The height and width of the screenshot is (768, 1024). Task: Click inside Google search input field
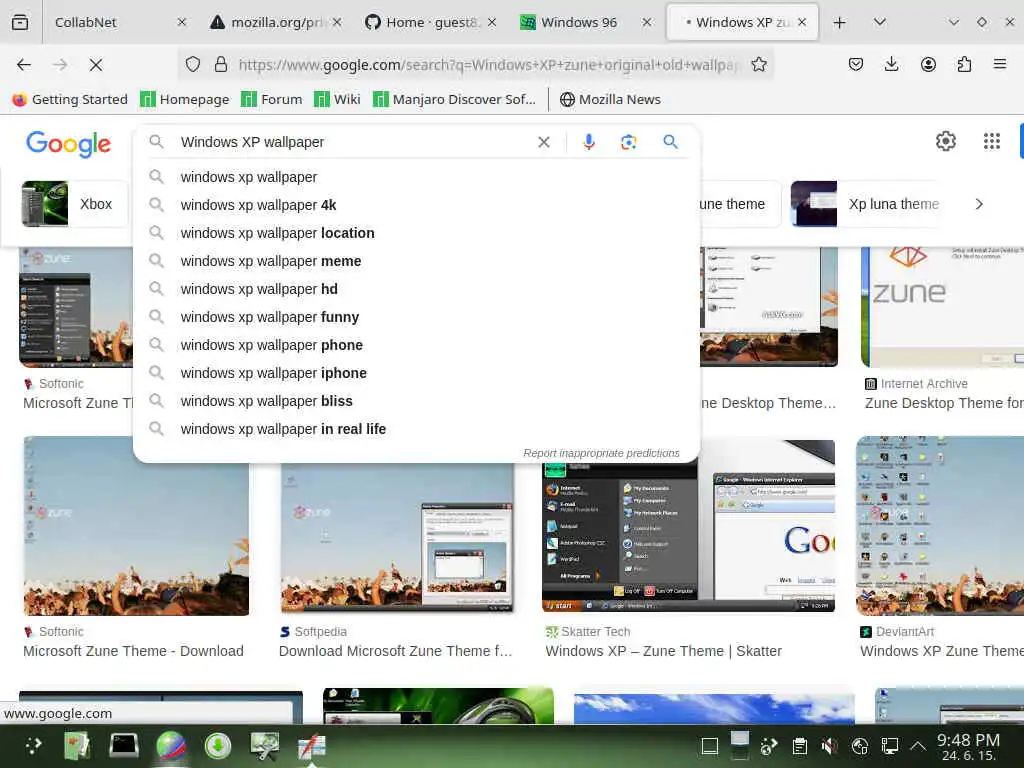(353, 142)
